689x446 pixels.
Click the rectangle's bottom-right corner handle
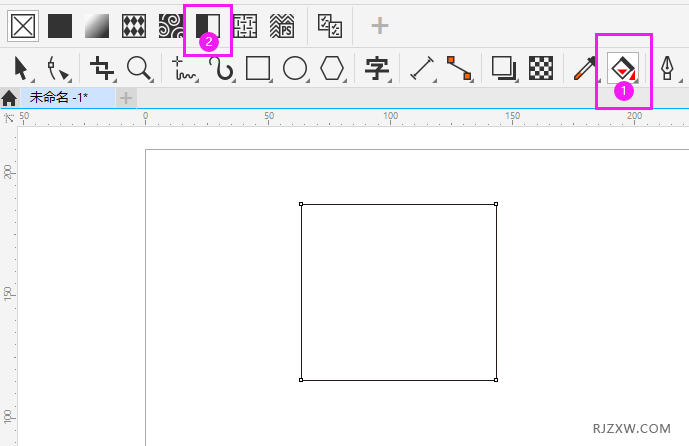point(496,380)
